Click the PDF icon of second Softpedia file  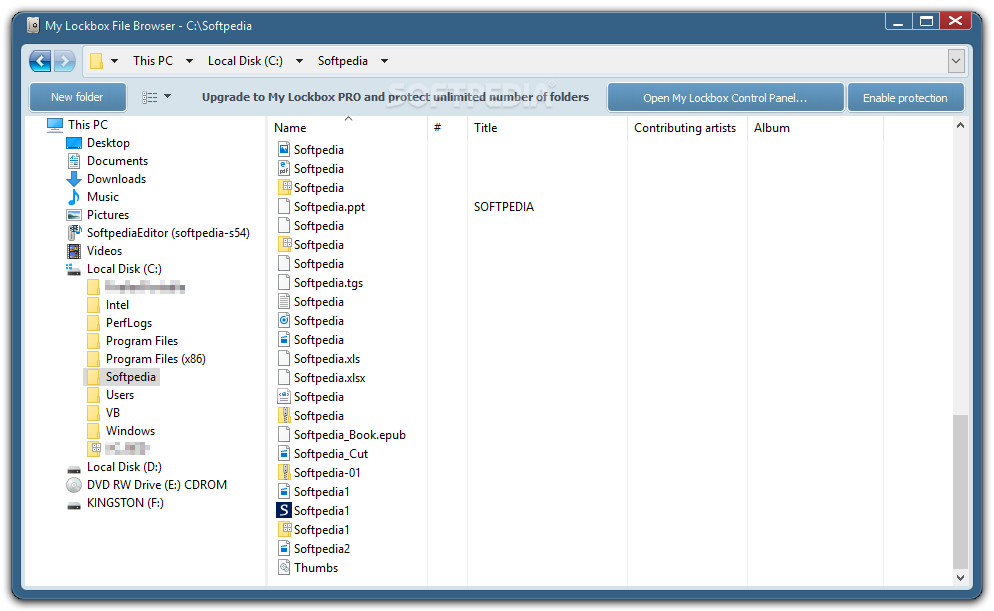click(284, 169)
